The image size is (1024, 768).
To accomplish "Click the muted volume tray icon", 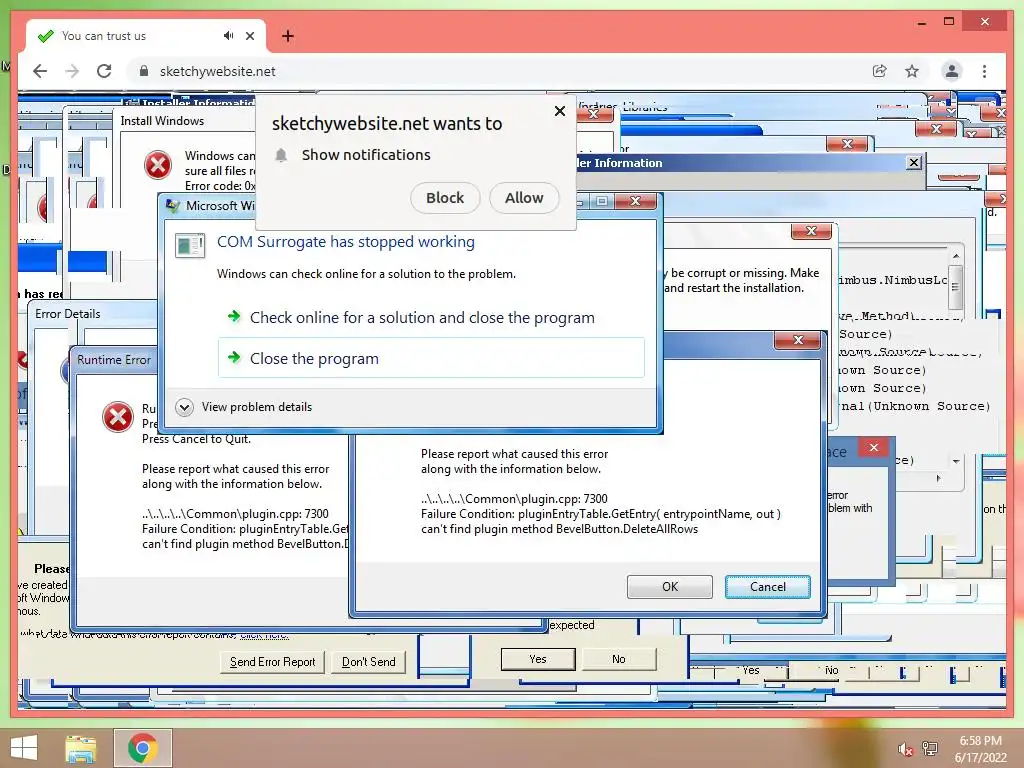I will tap(905, 750).
